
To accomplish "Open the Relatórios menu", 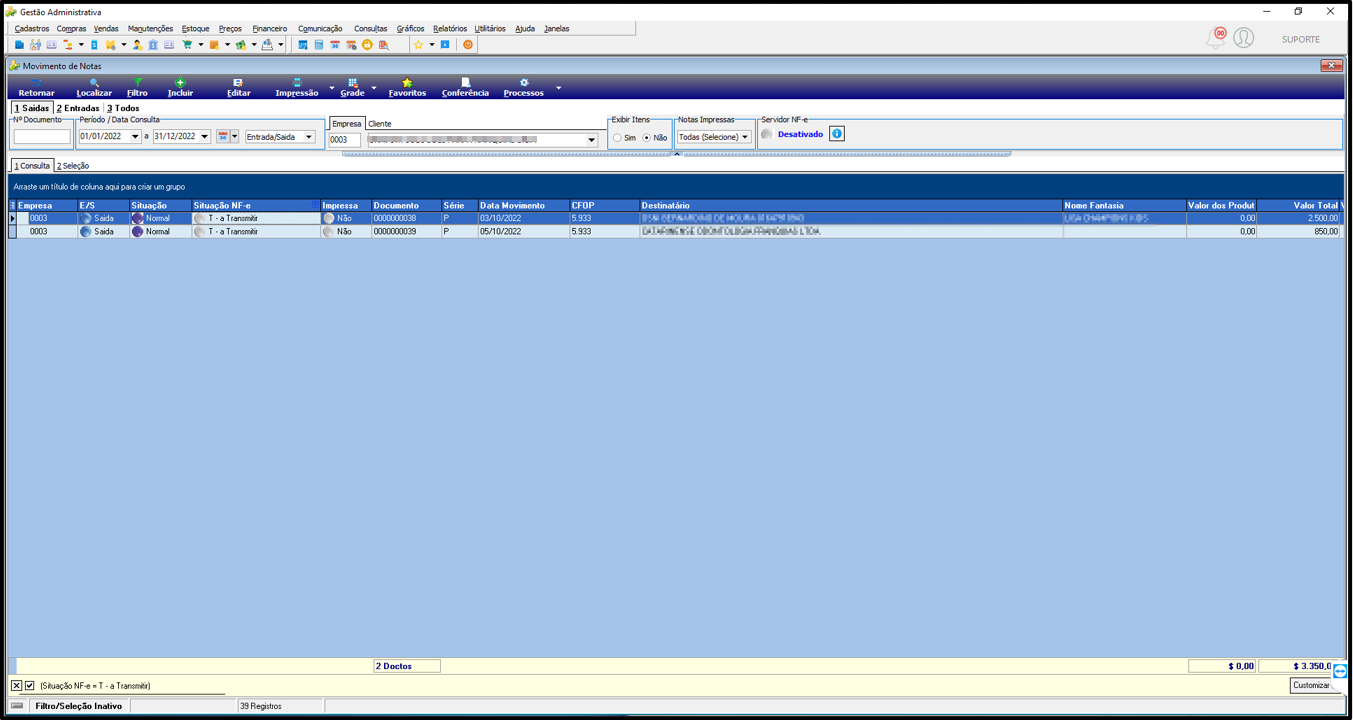I will click(x=450, y=29).
